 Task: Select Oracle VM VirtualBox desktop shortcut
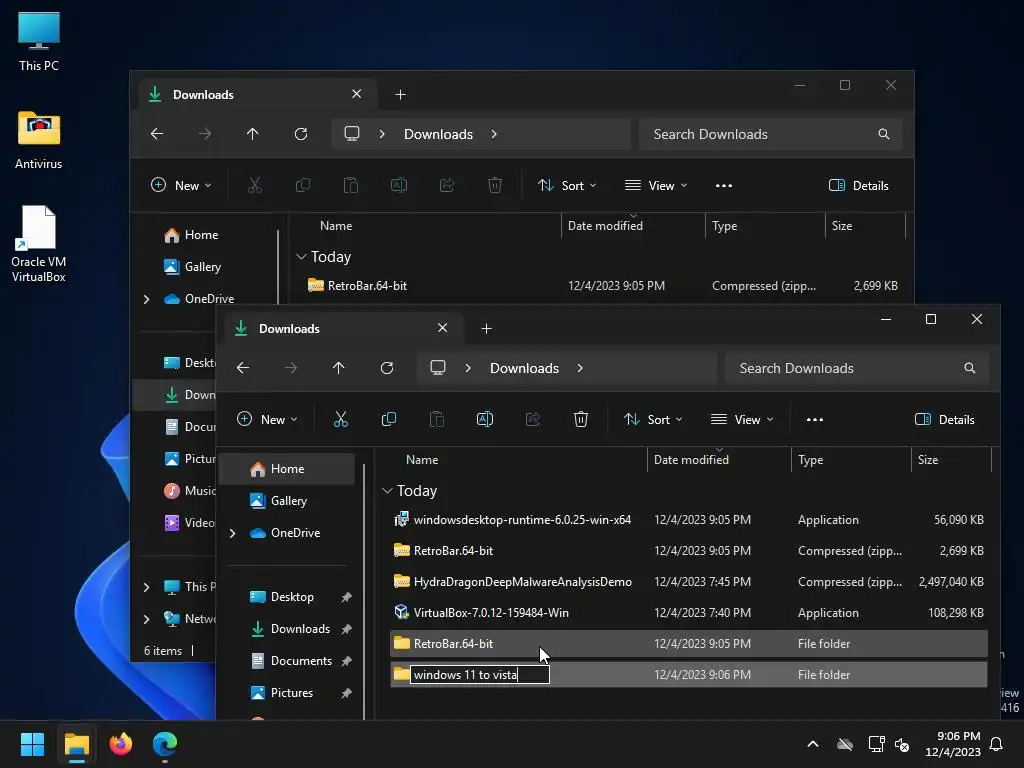(39, 244)
